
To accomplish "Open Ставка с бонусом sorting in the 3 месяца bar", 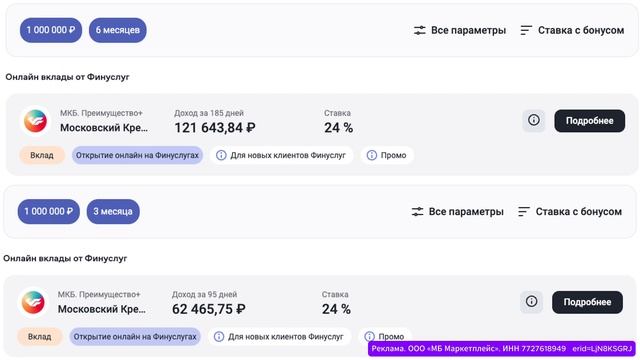I will pyautogui.click(x=570, y=211).
